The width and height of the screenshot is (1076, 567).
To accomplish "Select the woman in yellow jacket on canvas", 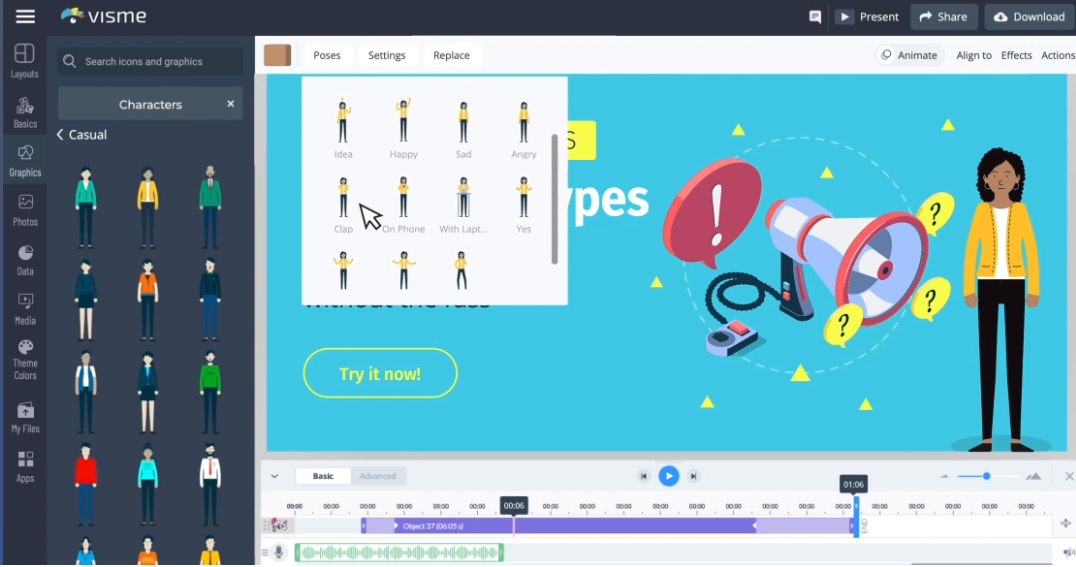I will coord(1003,299).
